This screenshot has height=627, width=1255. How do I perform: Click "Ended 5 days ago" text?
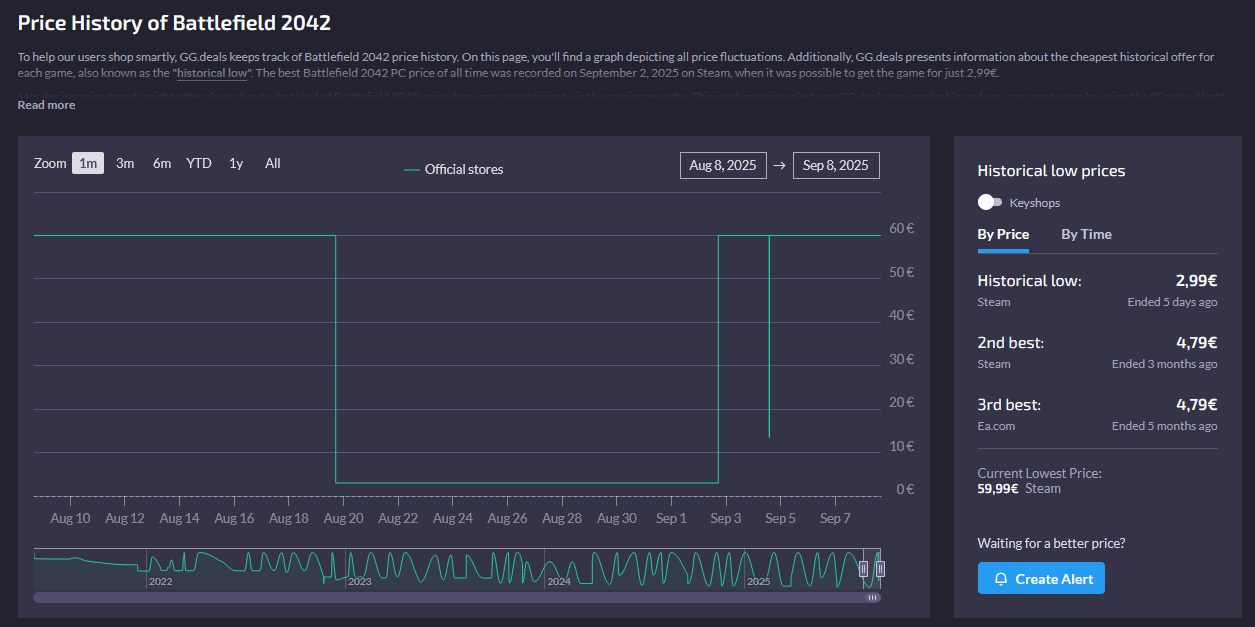1172,302
